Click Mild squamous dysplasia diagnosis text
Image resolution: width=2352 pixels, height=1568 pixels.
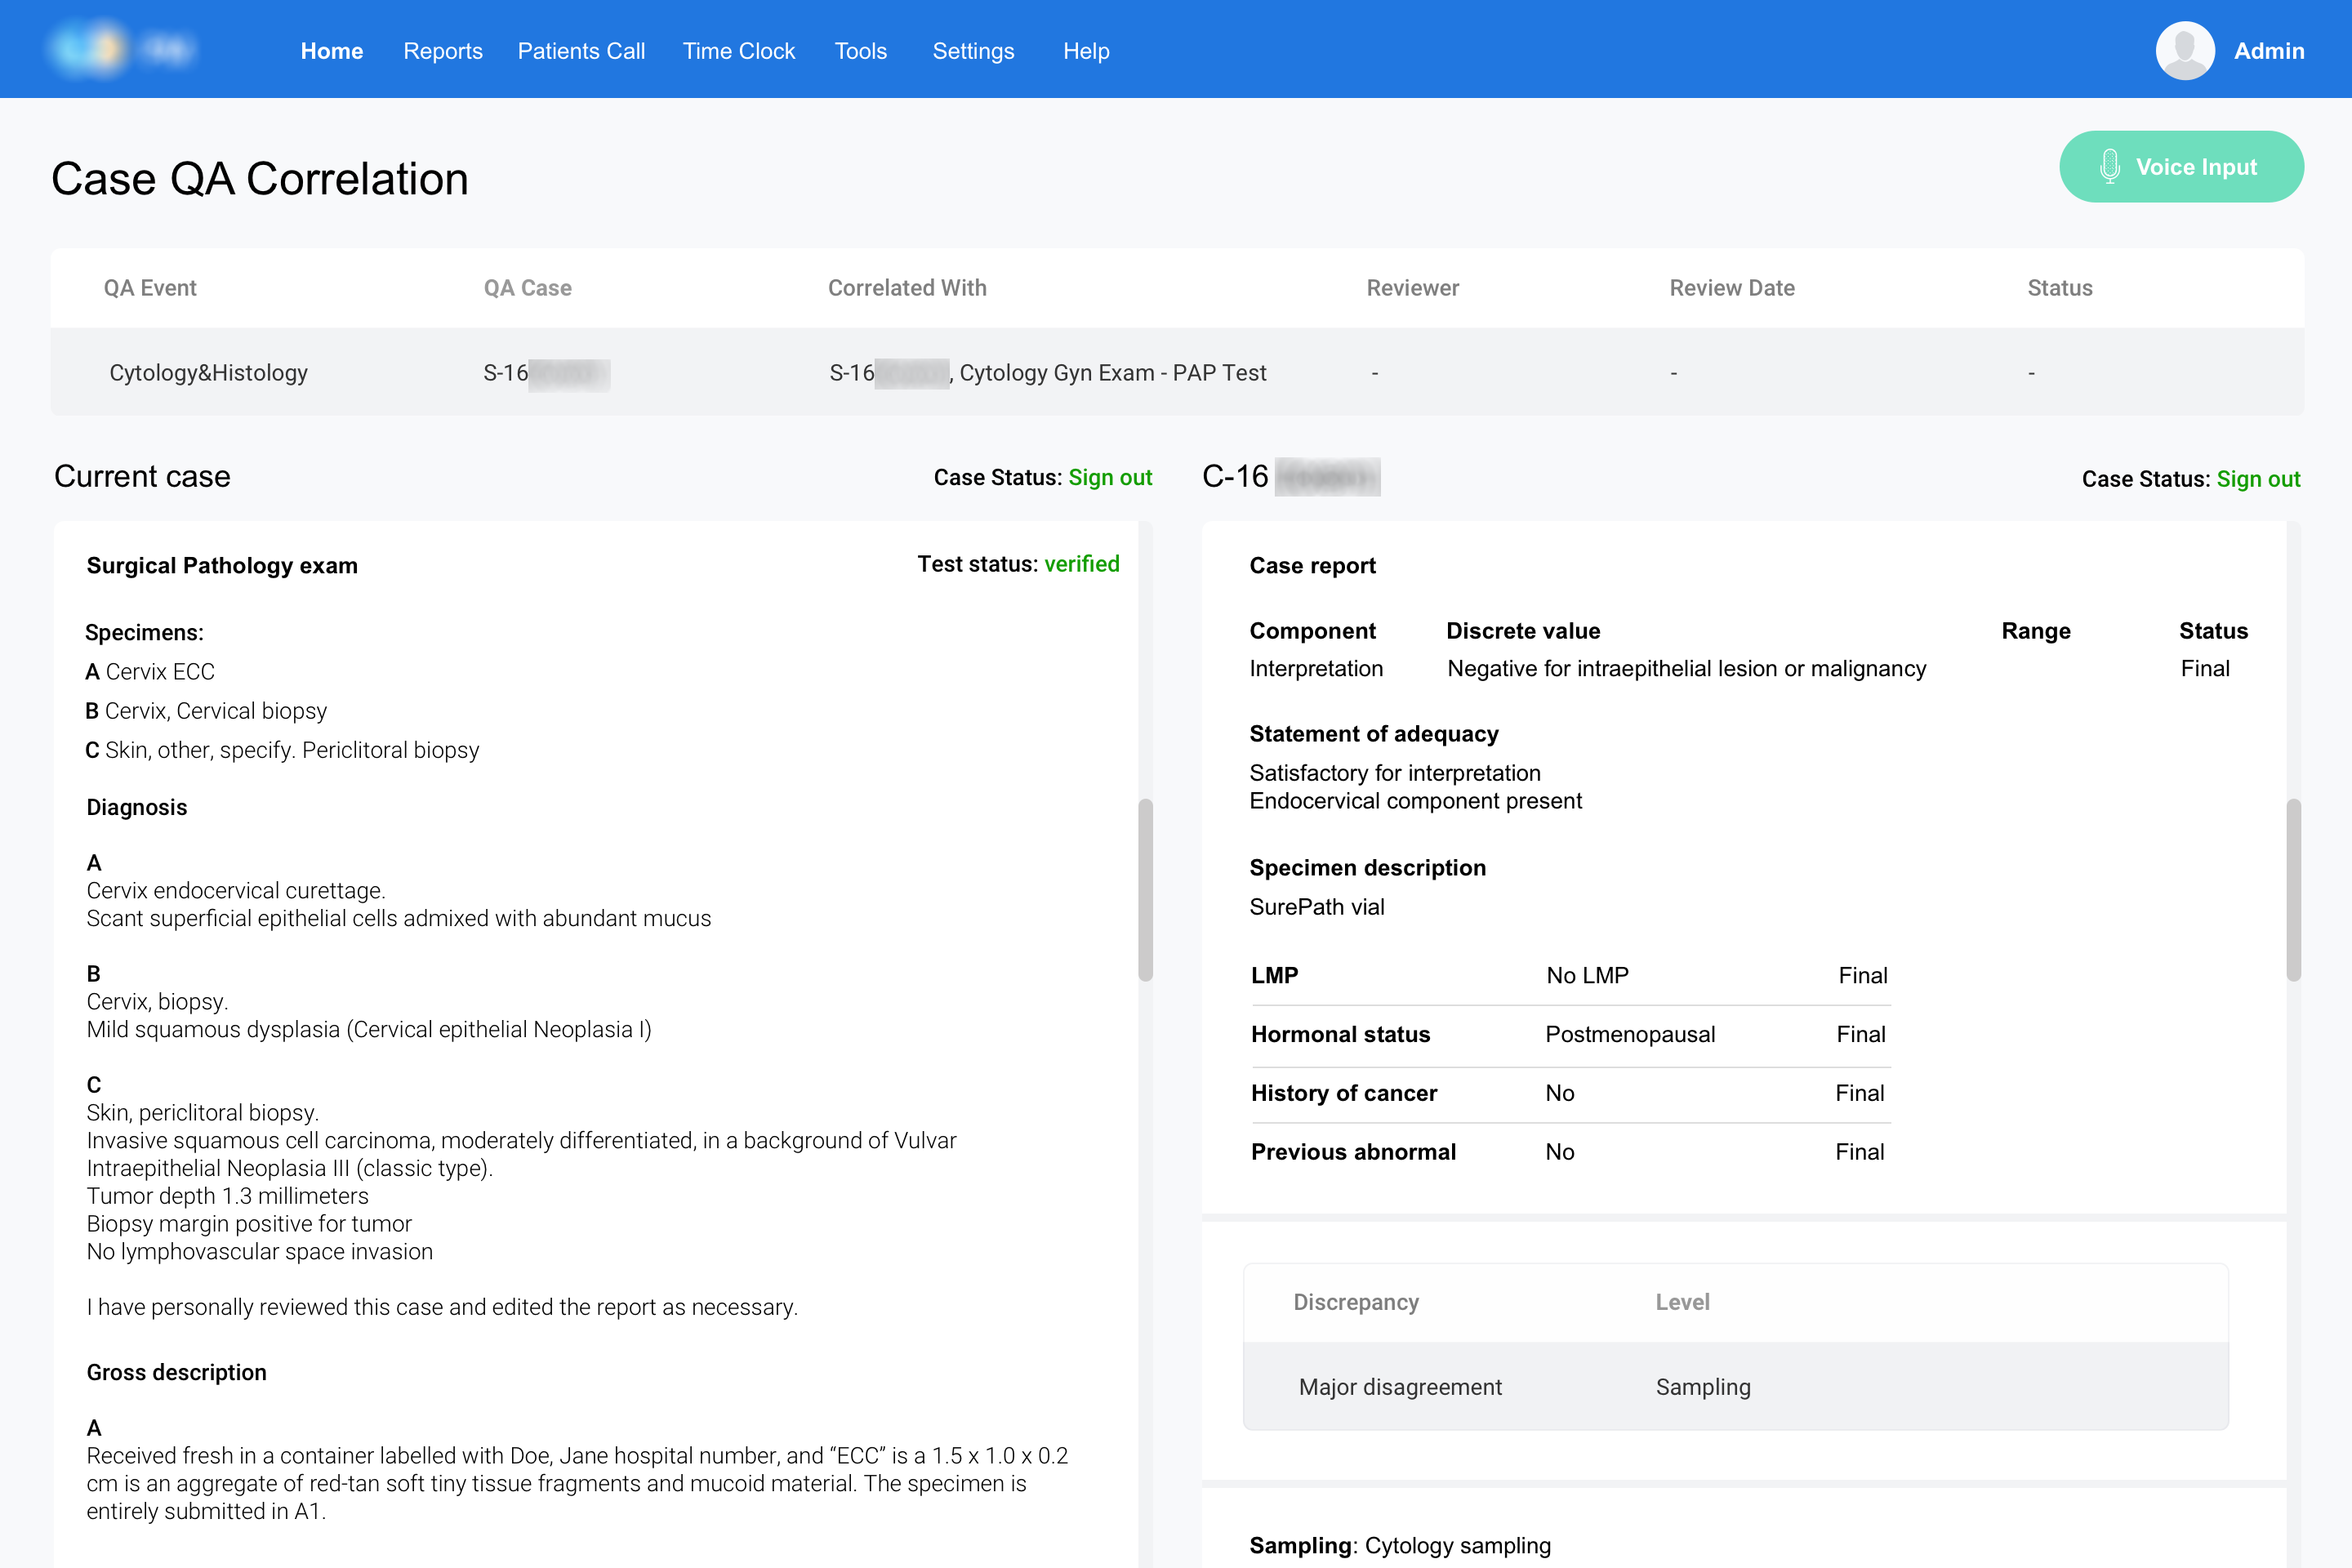[x=369, y=1030]
